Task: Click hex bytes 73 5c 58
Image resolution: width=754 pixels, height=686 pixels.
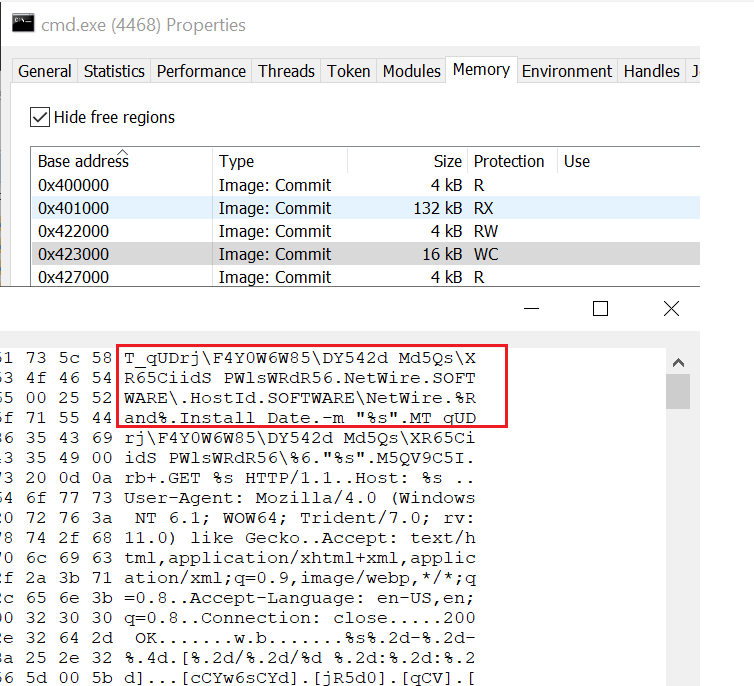Action: pos(69,358)
